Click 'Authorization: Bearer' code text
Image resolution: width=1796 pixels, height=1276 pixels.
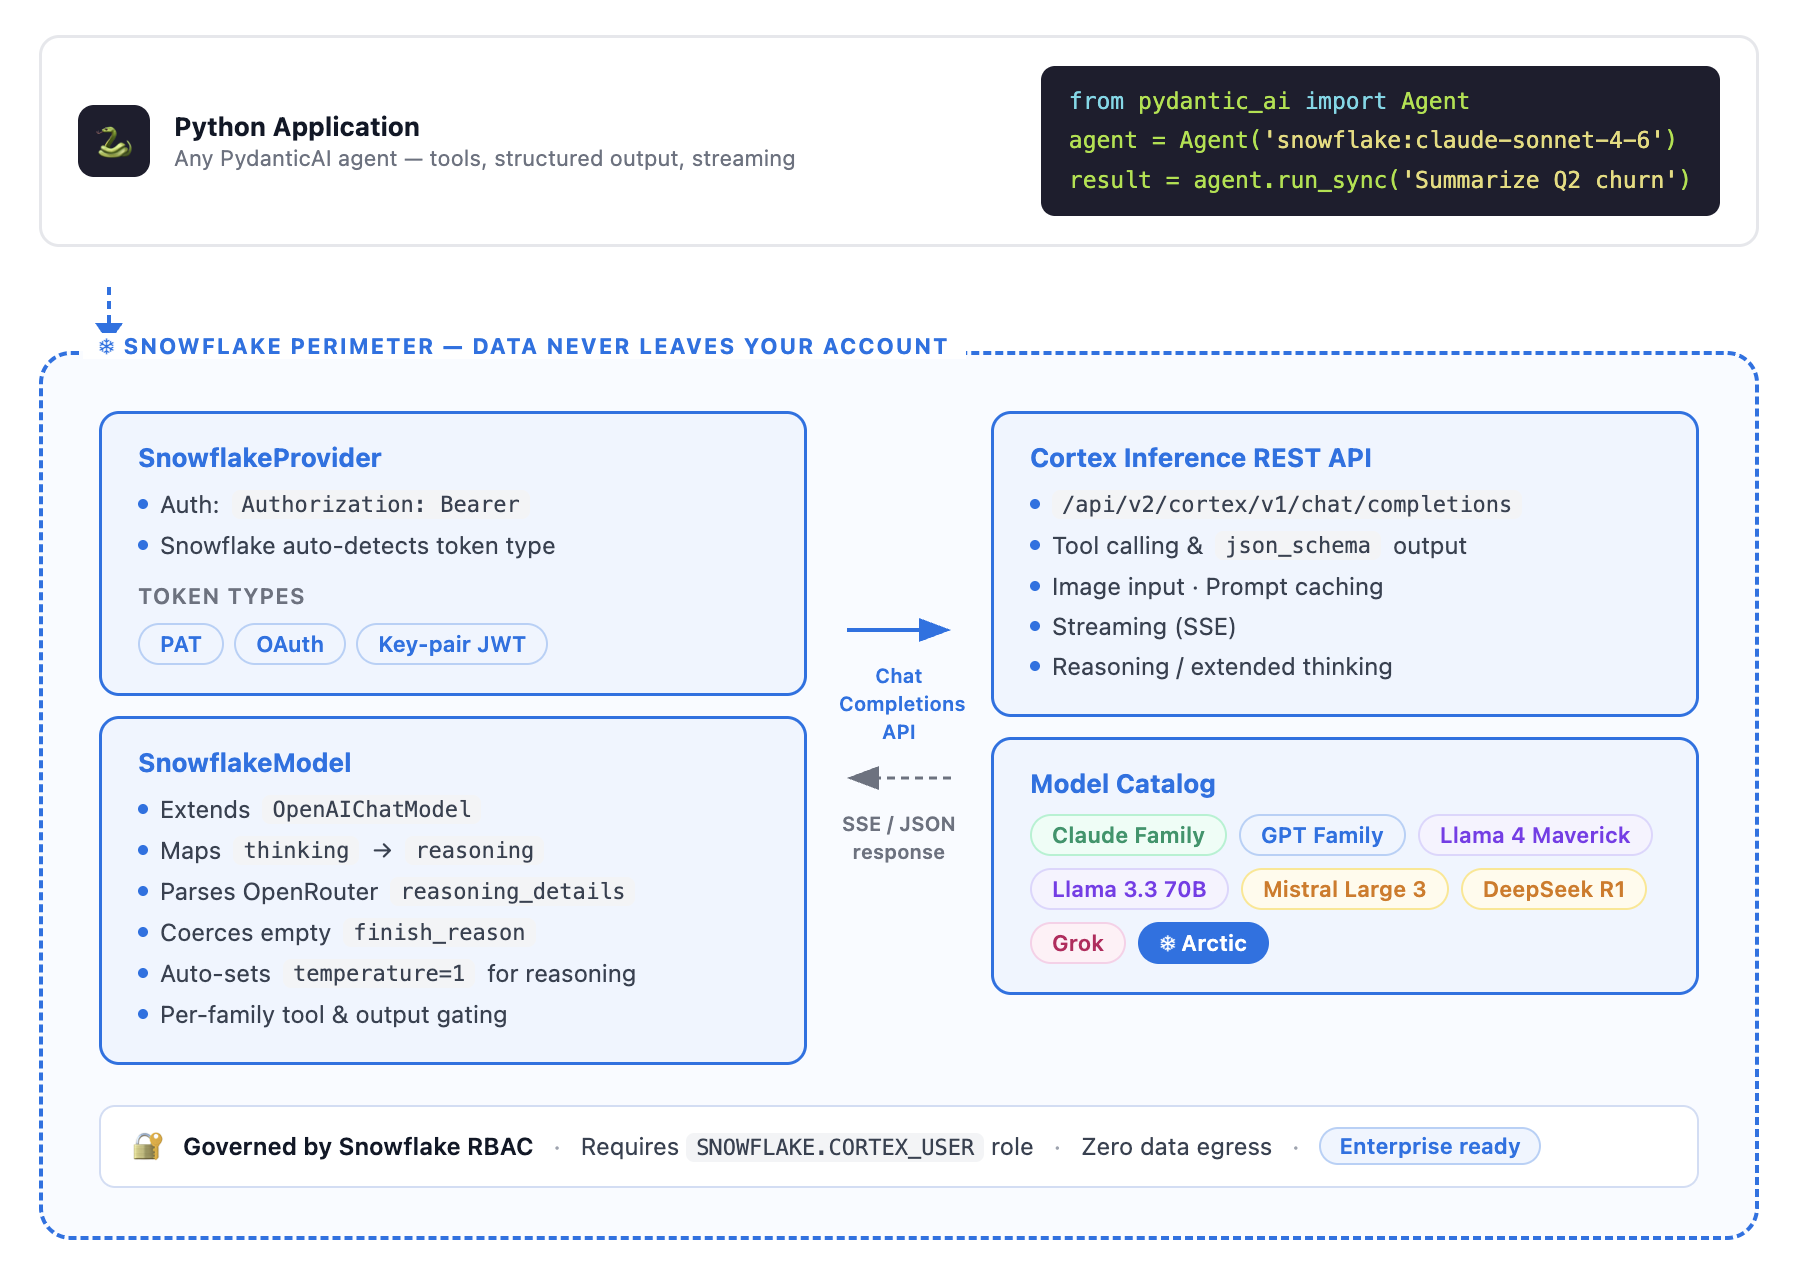[380, 505]
